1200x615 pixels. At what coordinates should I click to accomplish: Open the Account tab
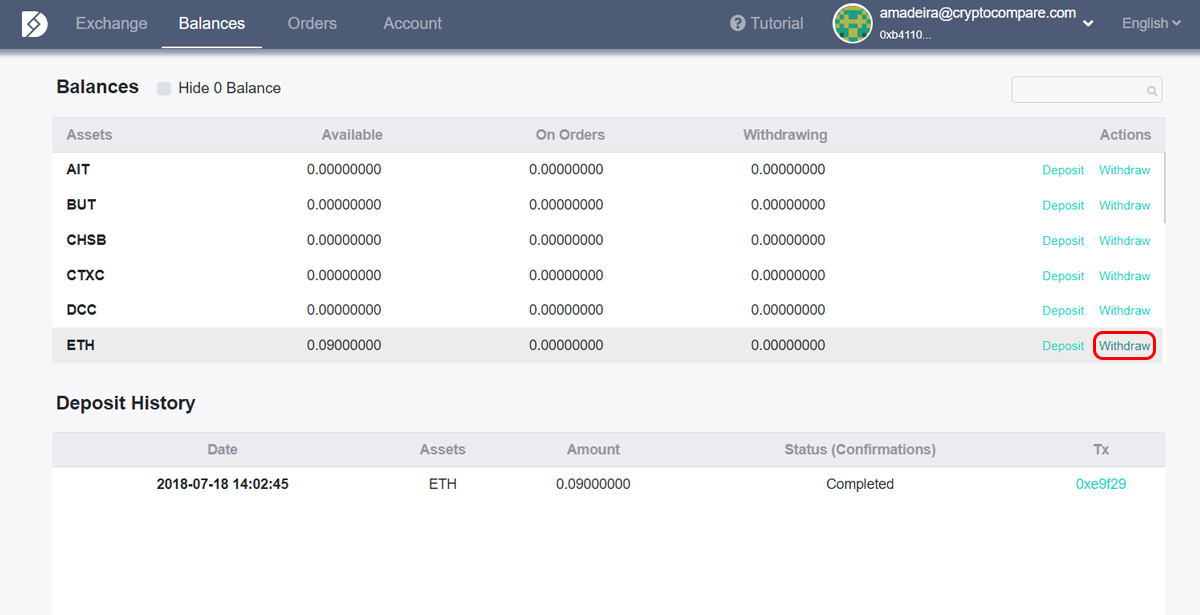[x=413, y=23]
